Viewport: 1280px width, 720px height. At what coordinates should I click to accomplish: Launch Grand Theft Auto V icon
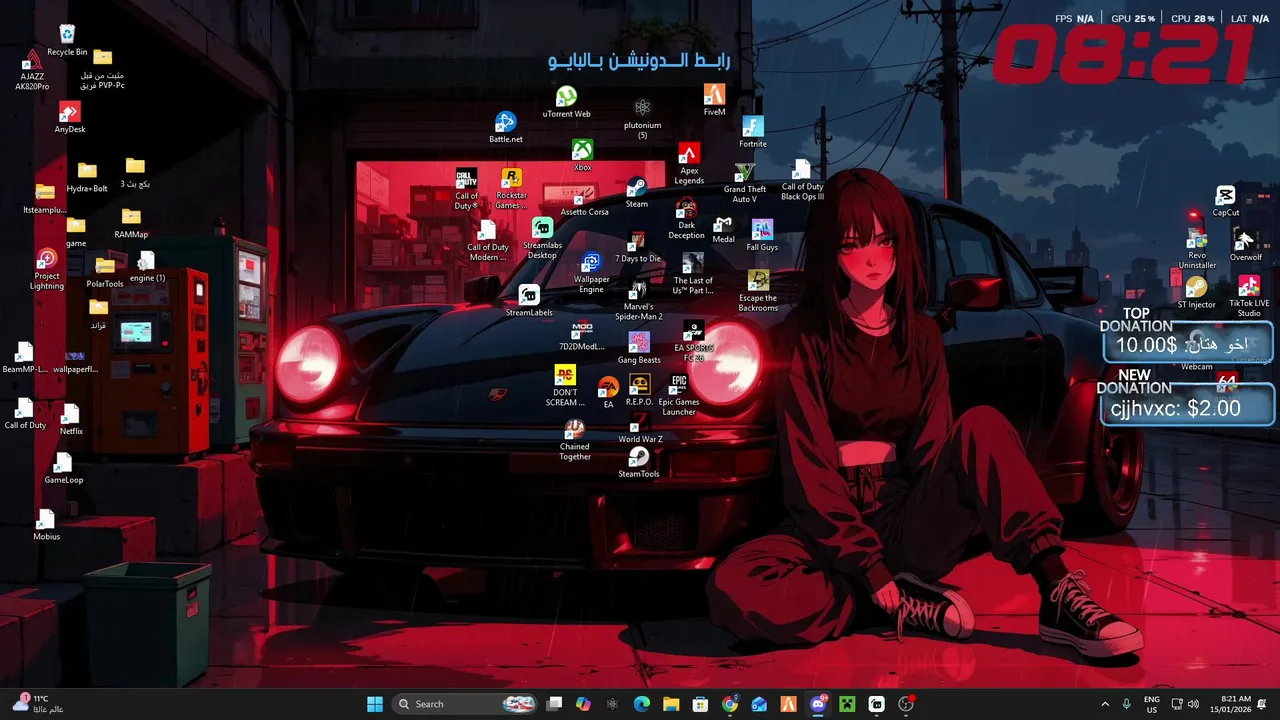click(745, 183)
